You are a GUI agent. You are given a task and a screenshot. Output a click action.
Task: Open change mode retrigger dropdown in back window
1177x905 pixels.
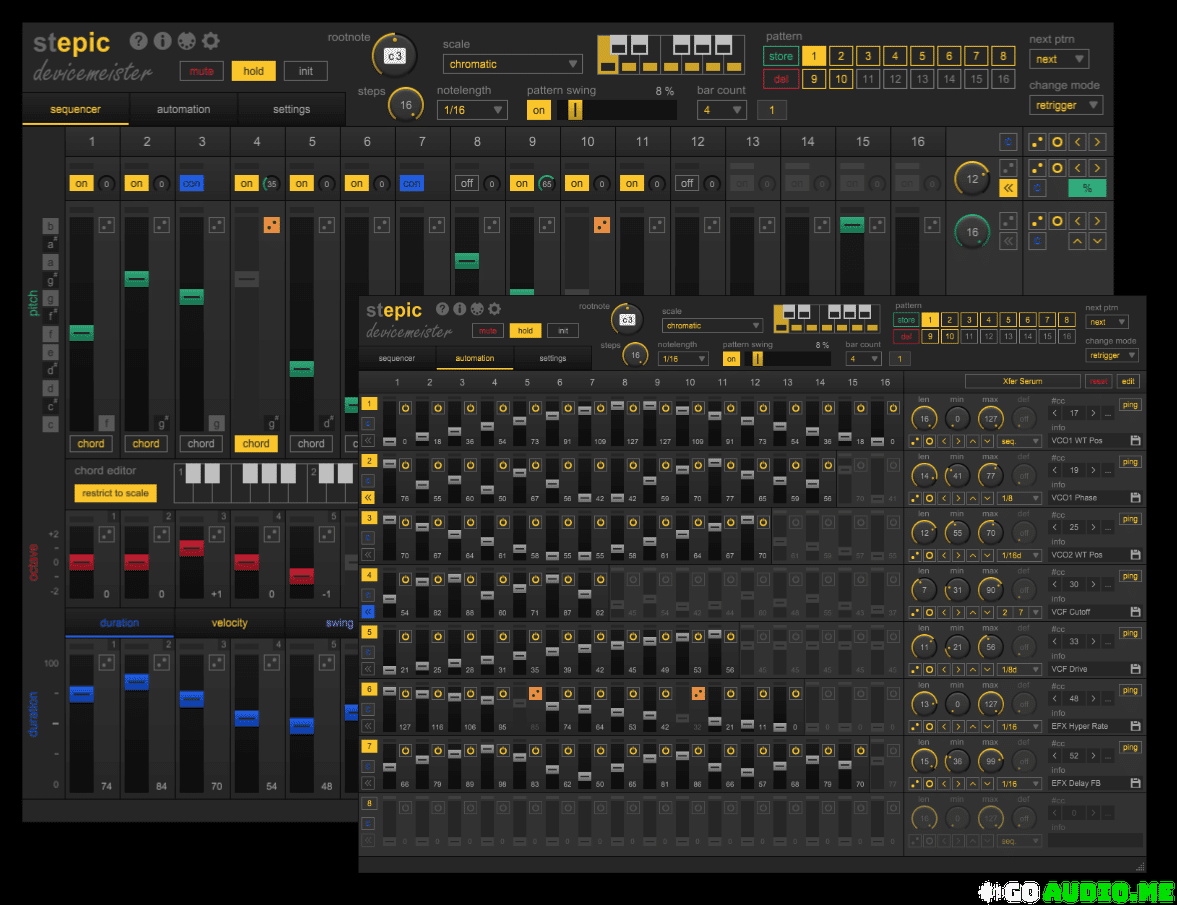tap(1065, 106)
